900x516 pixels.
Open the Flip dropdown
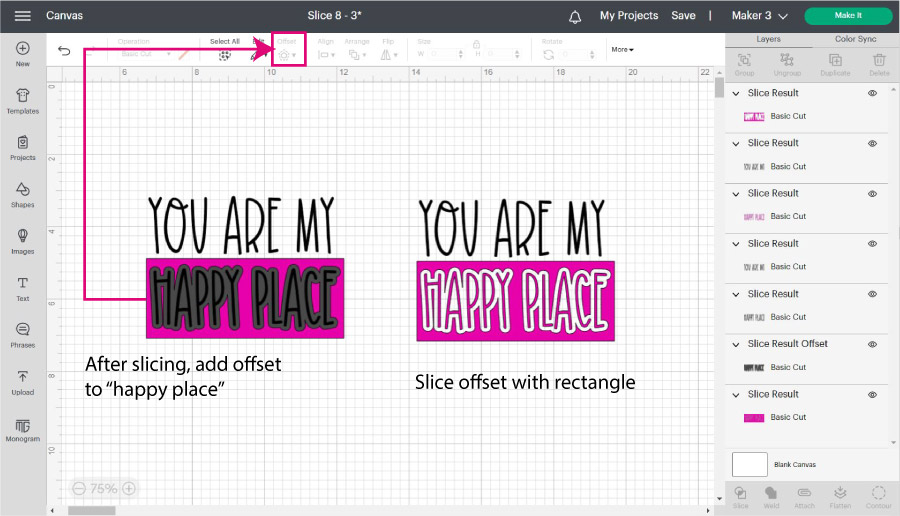coord(389,55)
